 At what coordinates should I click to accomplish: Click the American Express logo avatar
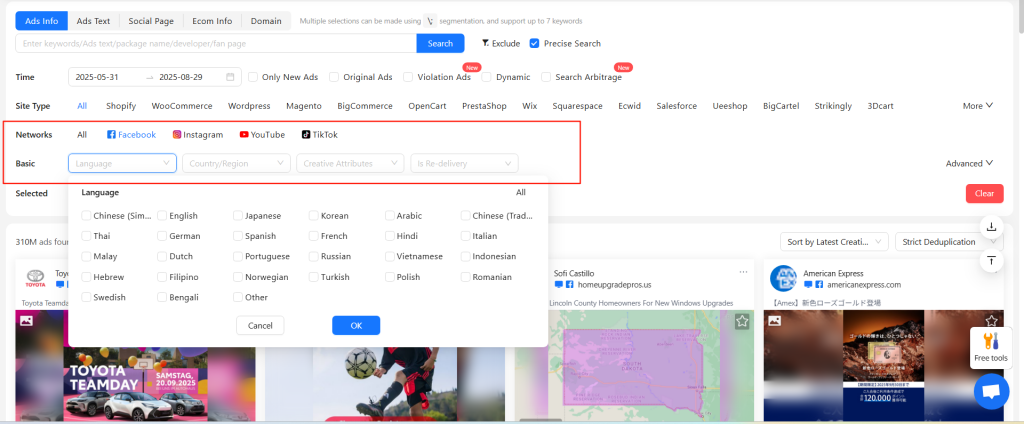coord(783,278)
